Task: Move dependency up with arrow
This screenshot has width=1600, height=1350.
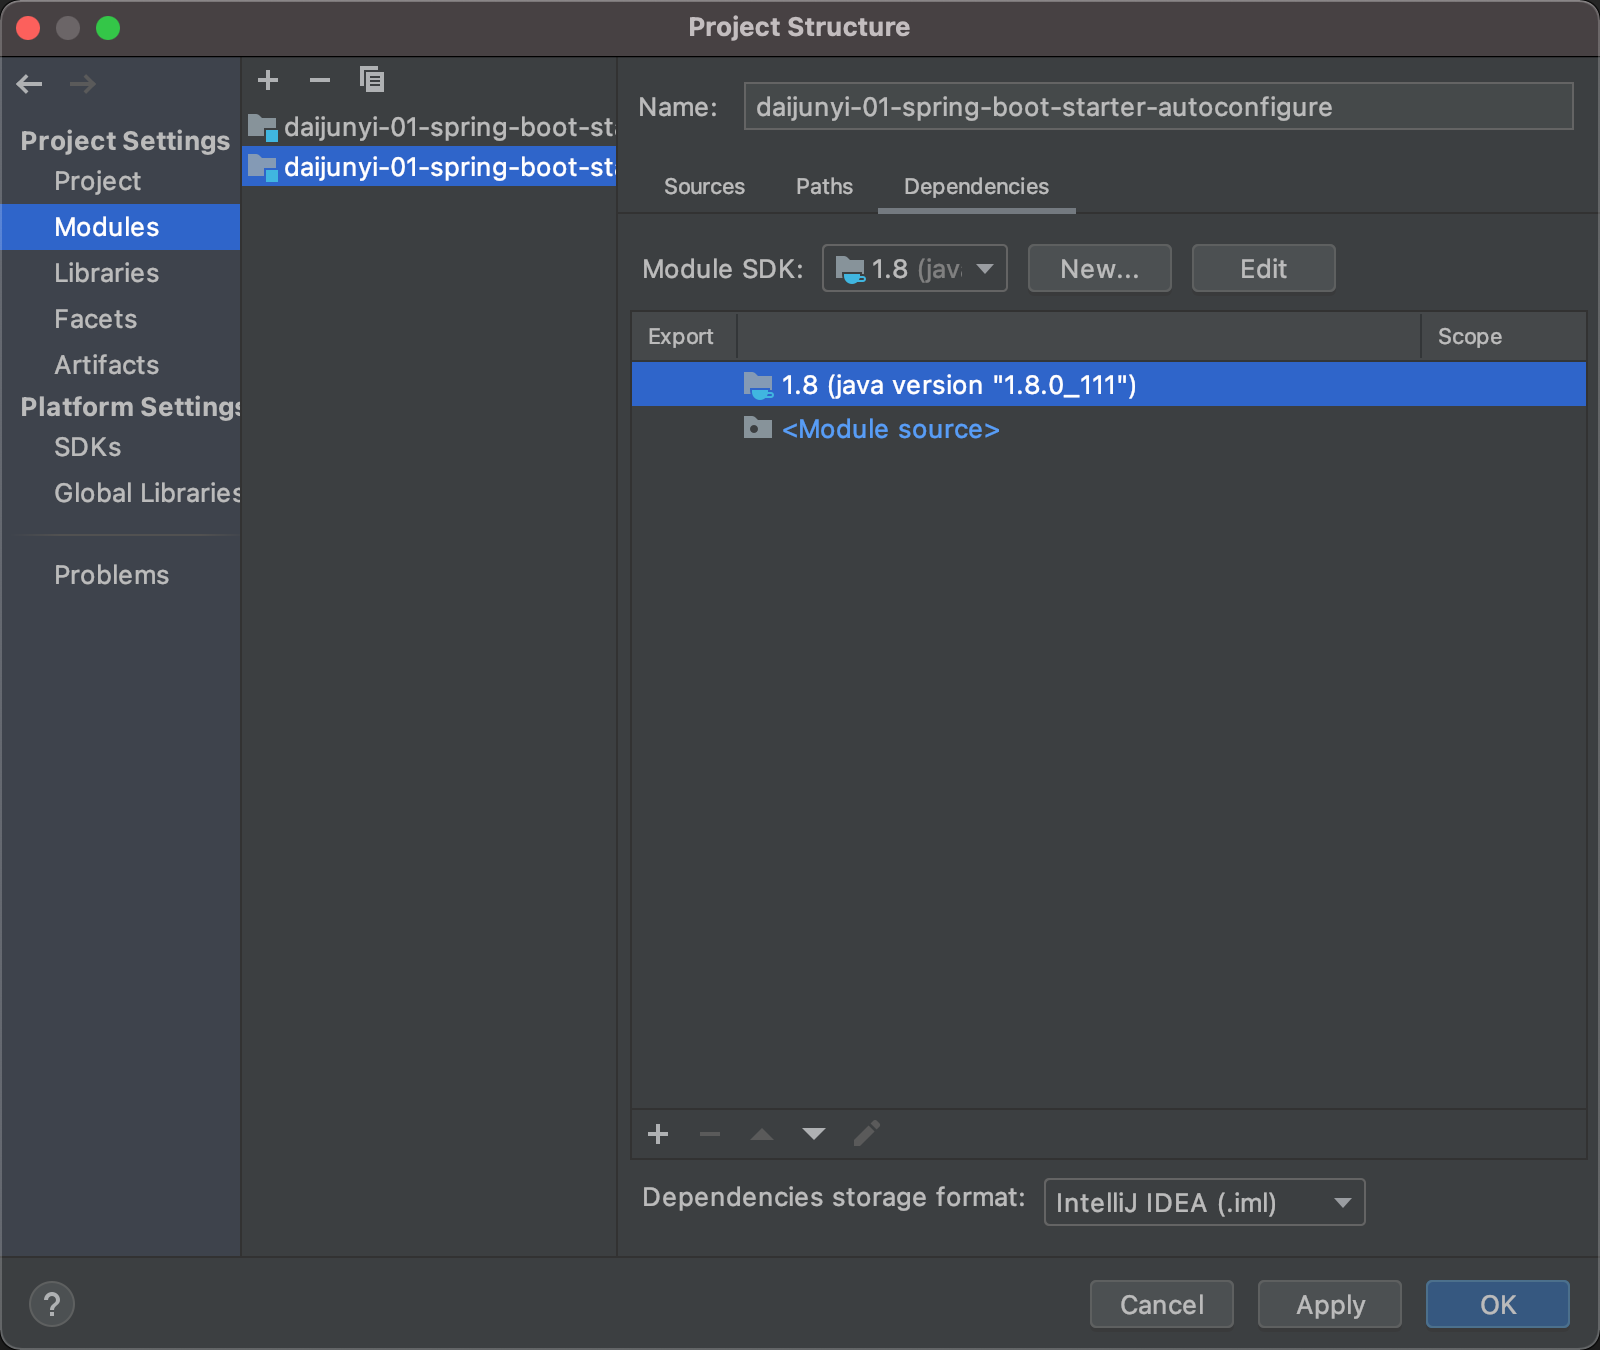Action: click(762, 1134)
